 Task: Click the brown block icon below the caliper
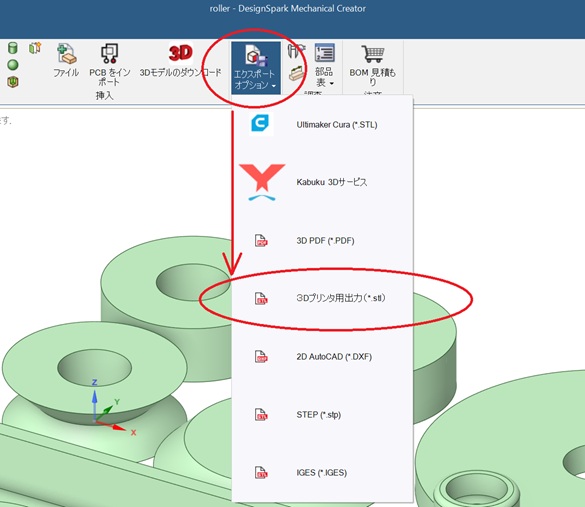(x=297, y=73)
